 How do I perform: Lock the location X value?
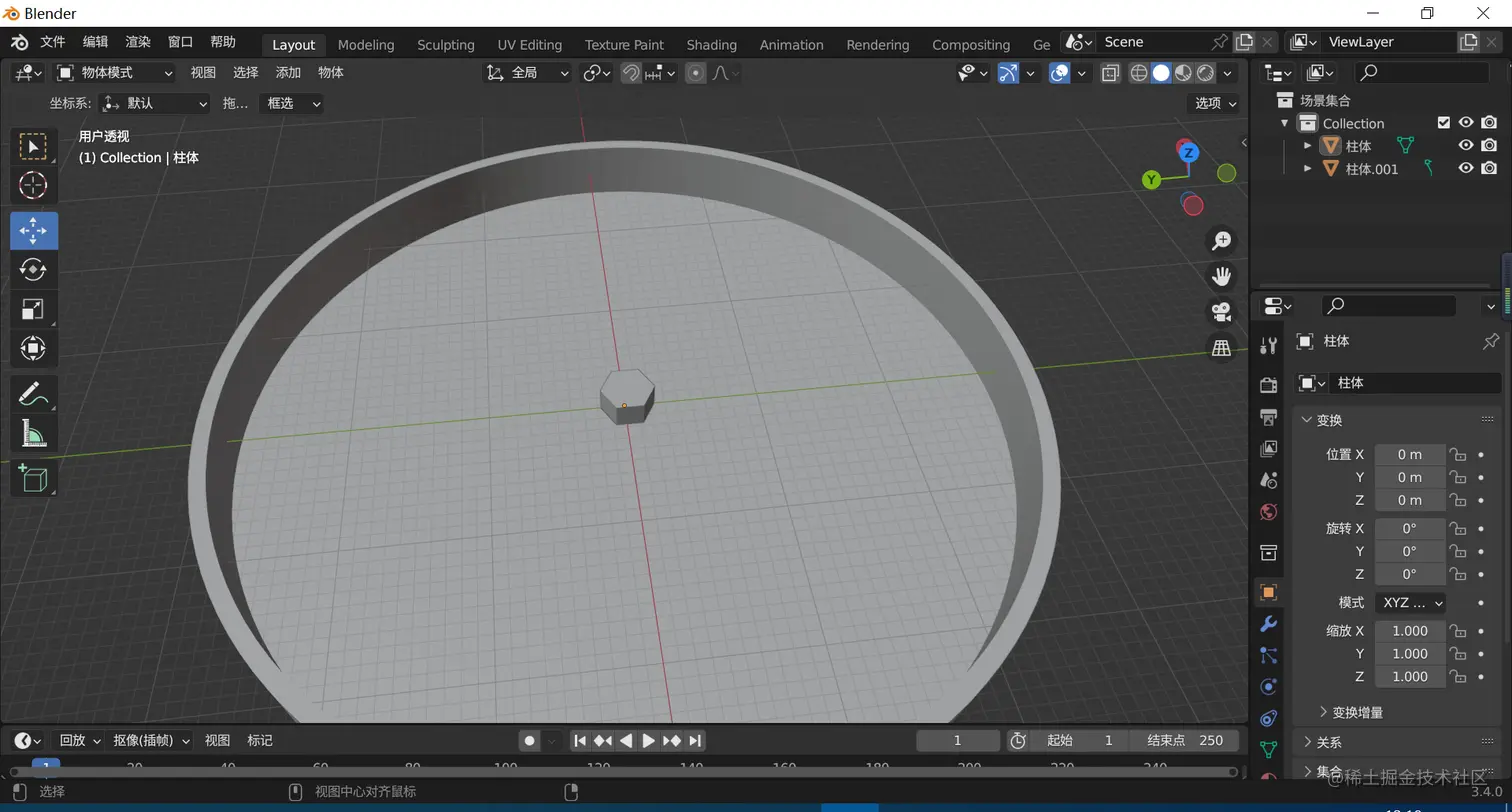(x=1458, y=455)
